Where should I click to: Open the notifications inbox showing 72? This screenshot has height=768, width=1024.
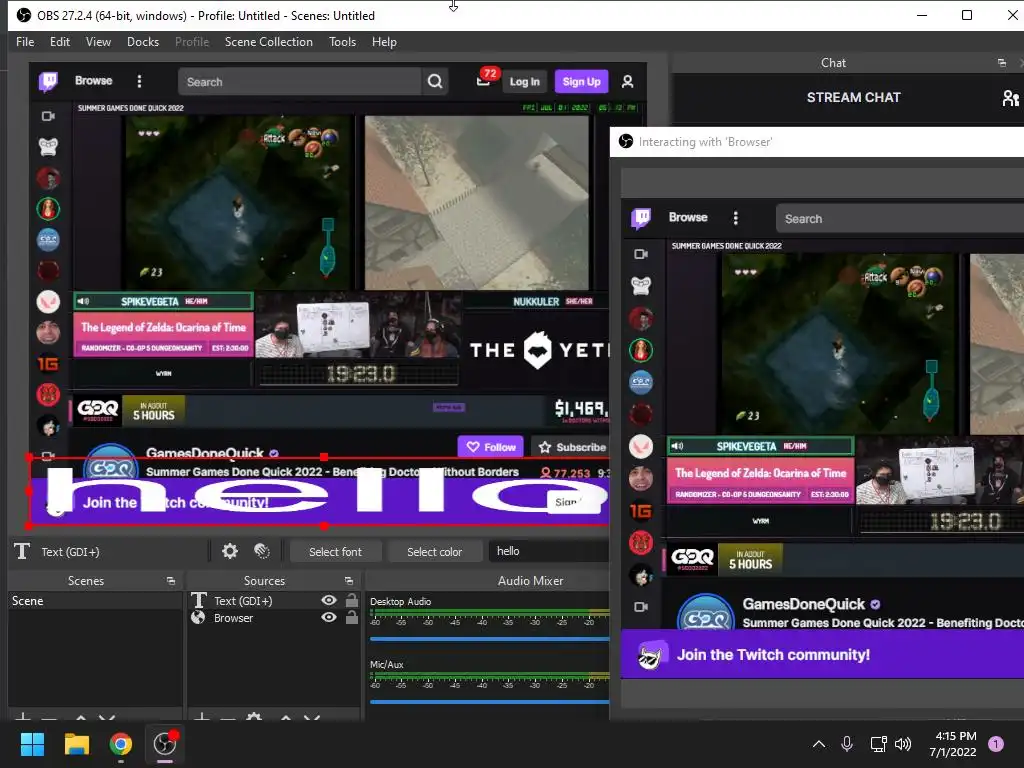click(x=484, y=81)
